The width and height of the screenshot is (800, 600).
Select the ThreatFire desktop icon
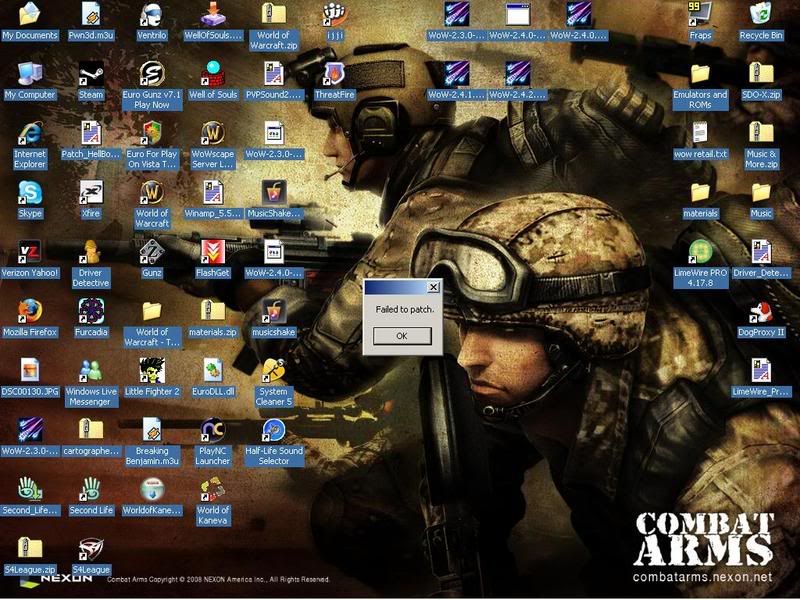click(334, 74)
